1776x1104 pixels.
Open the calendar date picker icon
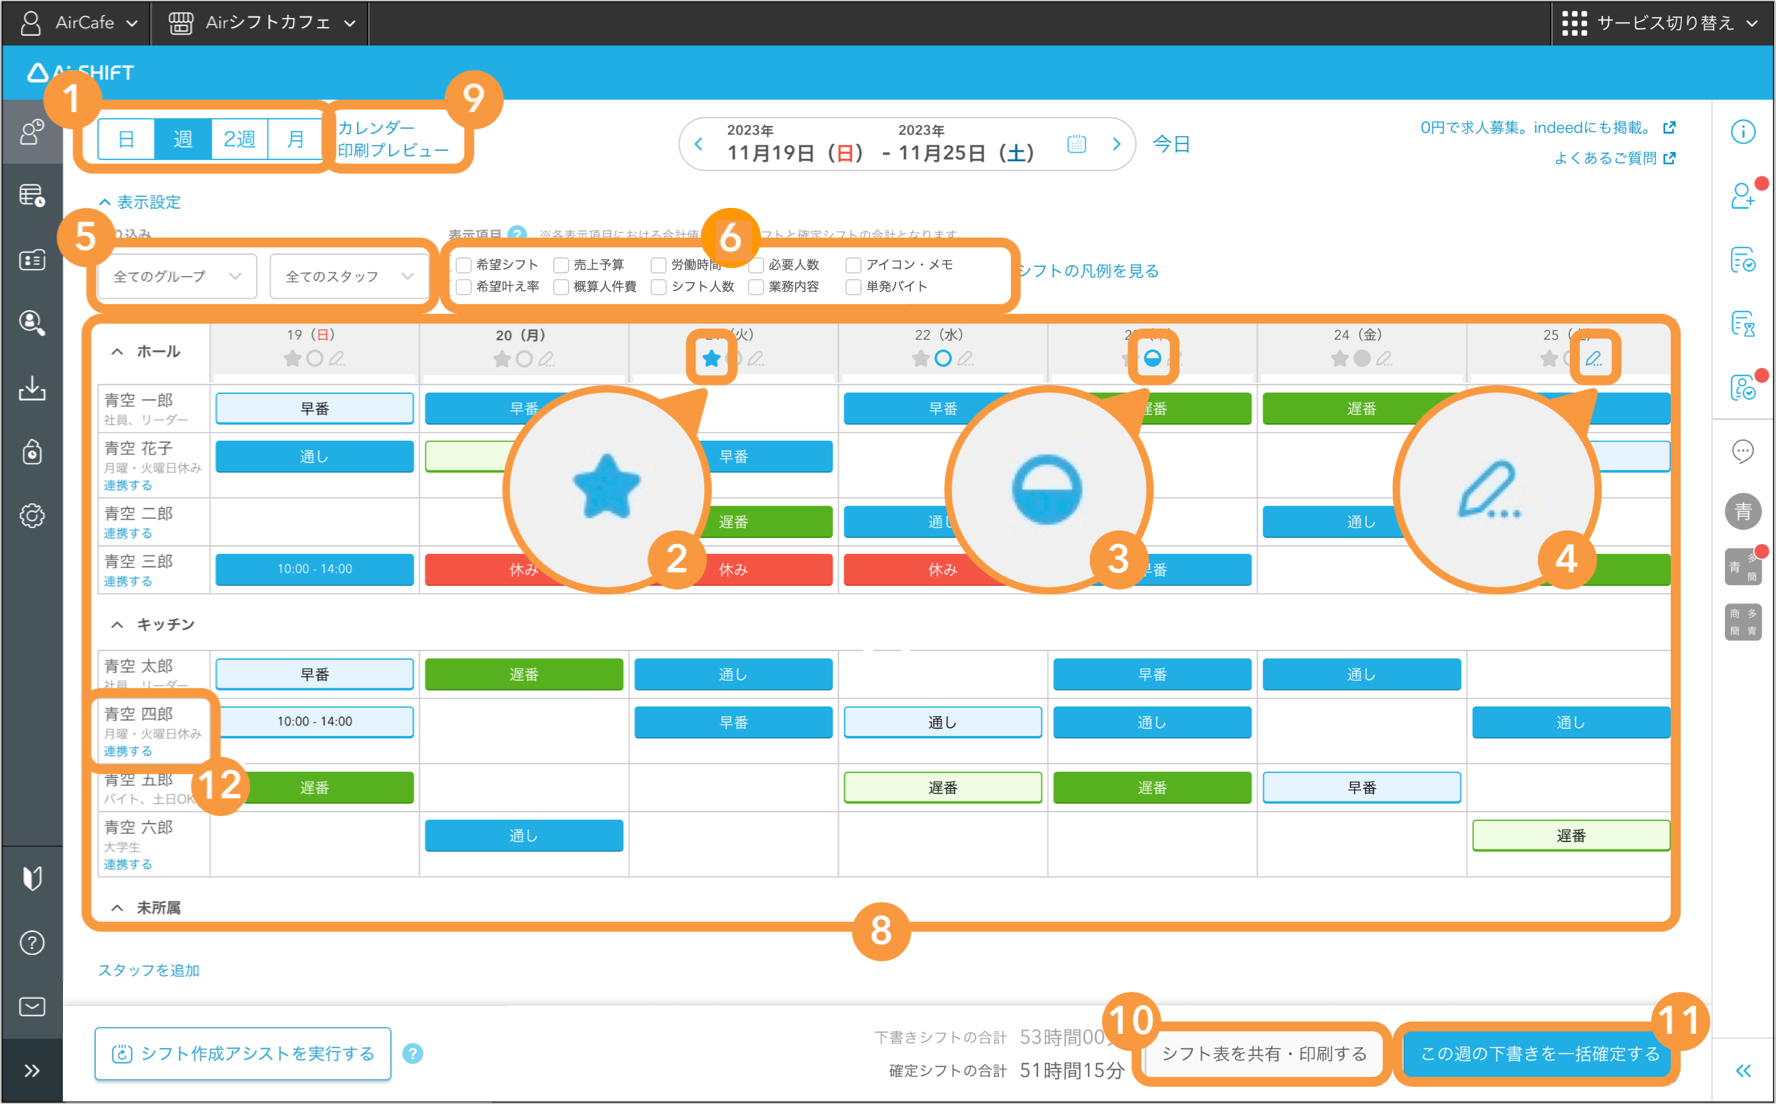coord(1076,144)
